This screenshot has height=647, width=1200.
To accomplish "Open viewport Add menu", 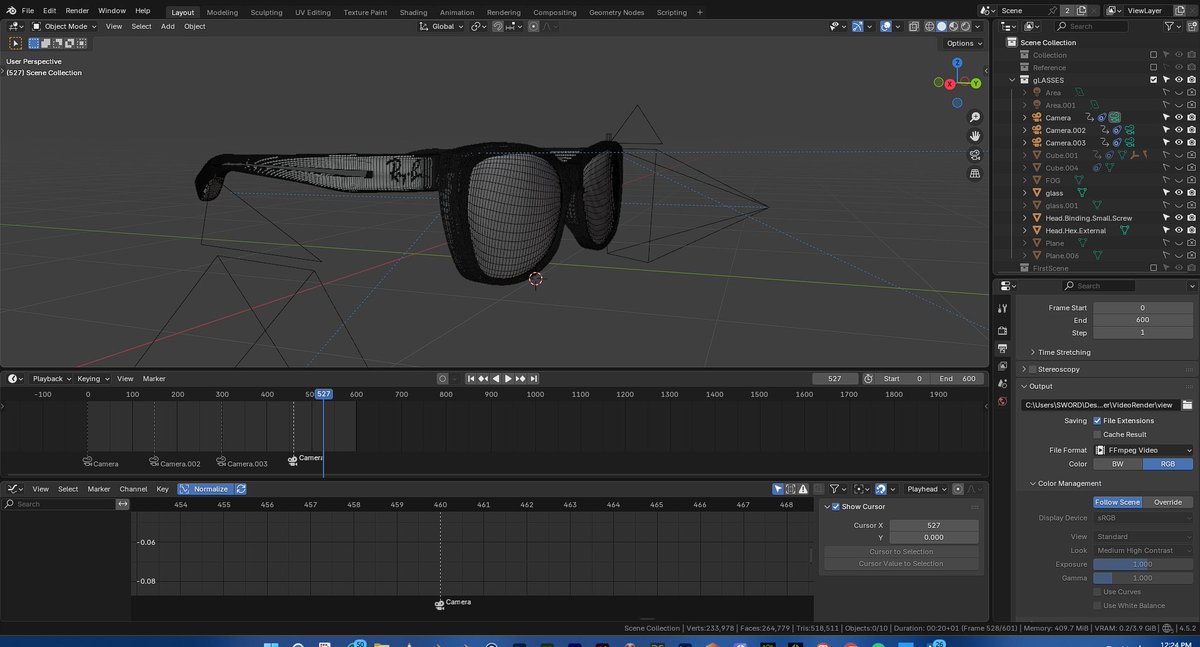I will (168, 26).
